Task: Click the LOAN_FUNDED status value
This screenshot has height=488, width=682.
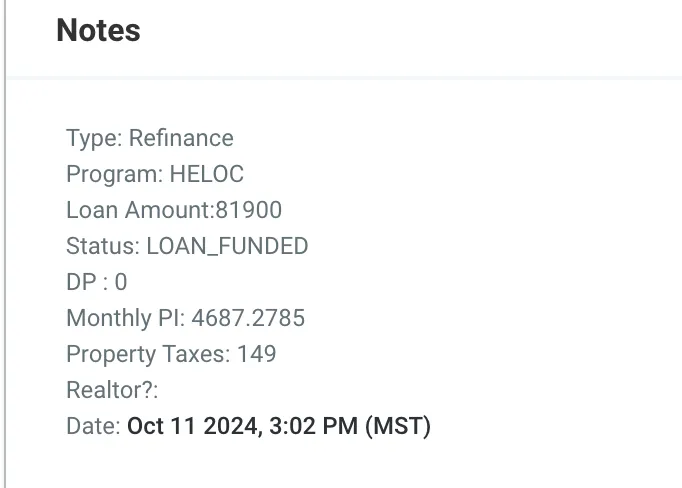Action: pyautogui.click(x=227, y=246)
